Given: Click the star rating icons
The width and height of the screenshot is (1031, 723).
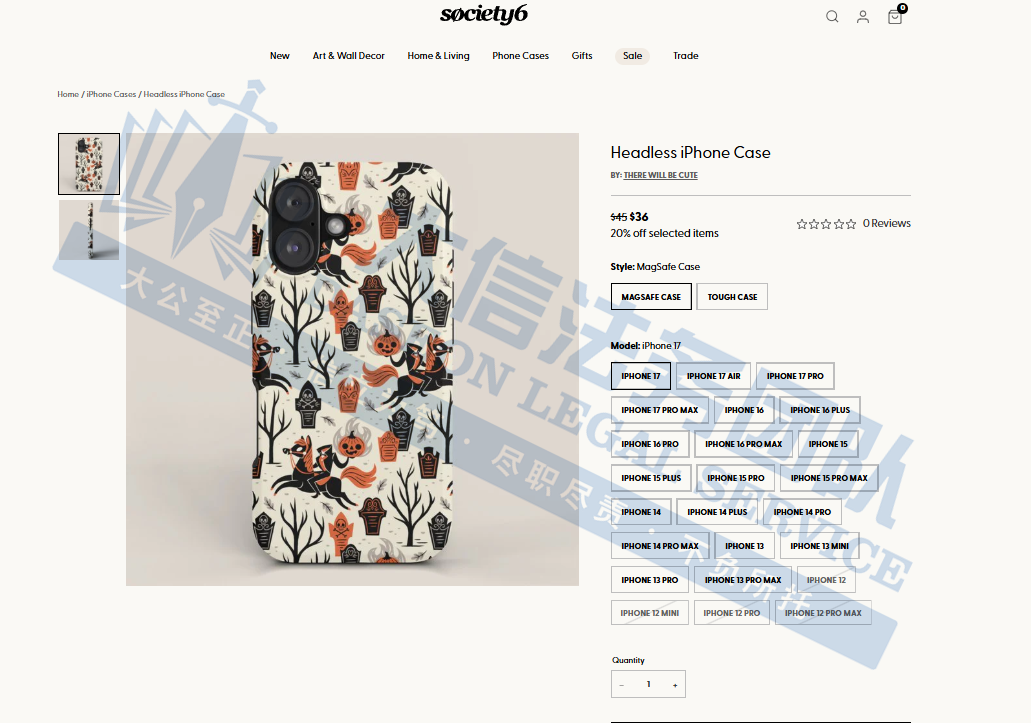Looking at the screenshot, I should click(x=826, y=224).
